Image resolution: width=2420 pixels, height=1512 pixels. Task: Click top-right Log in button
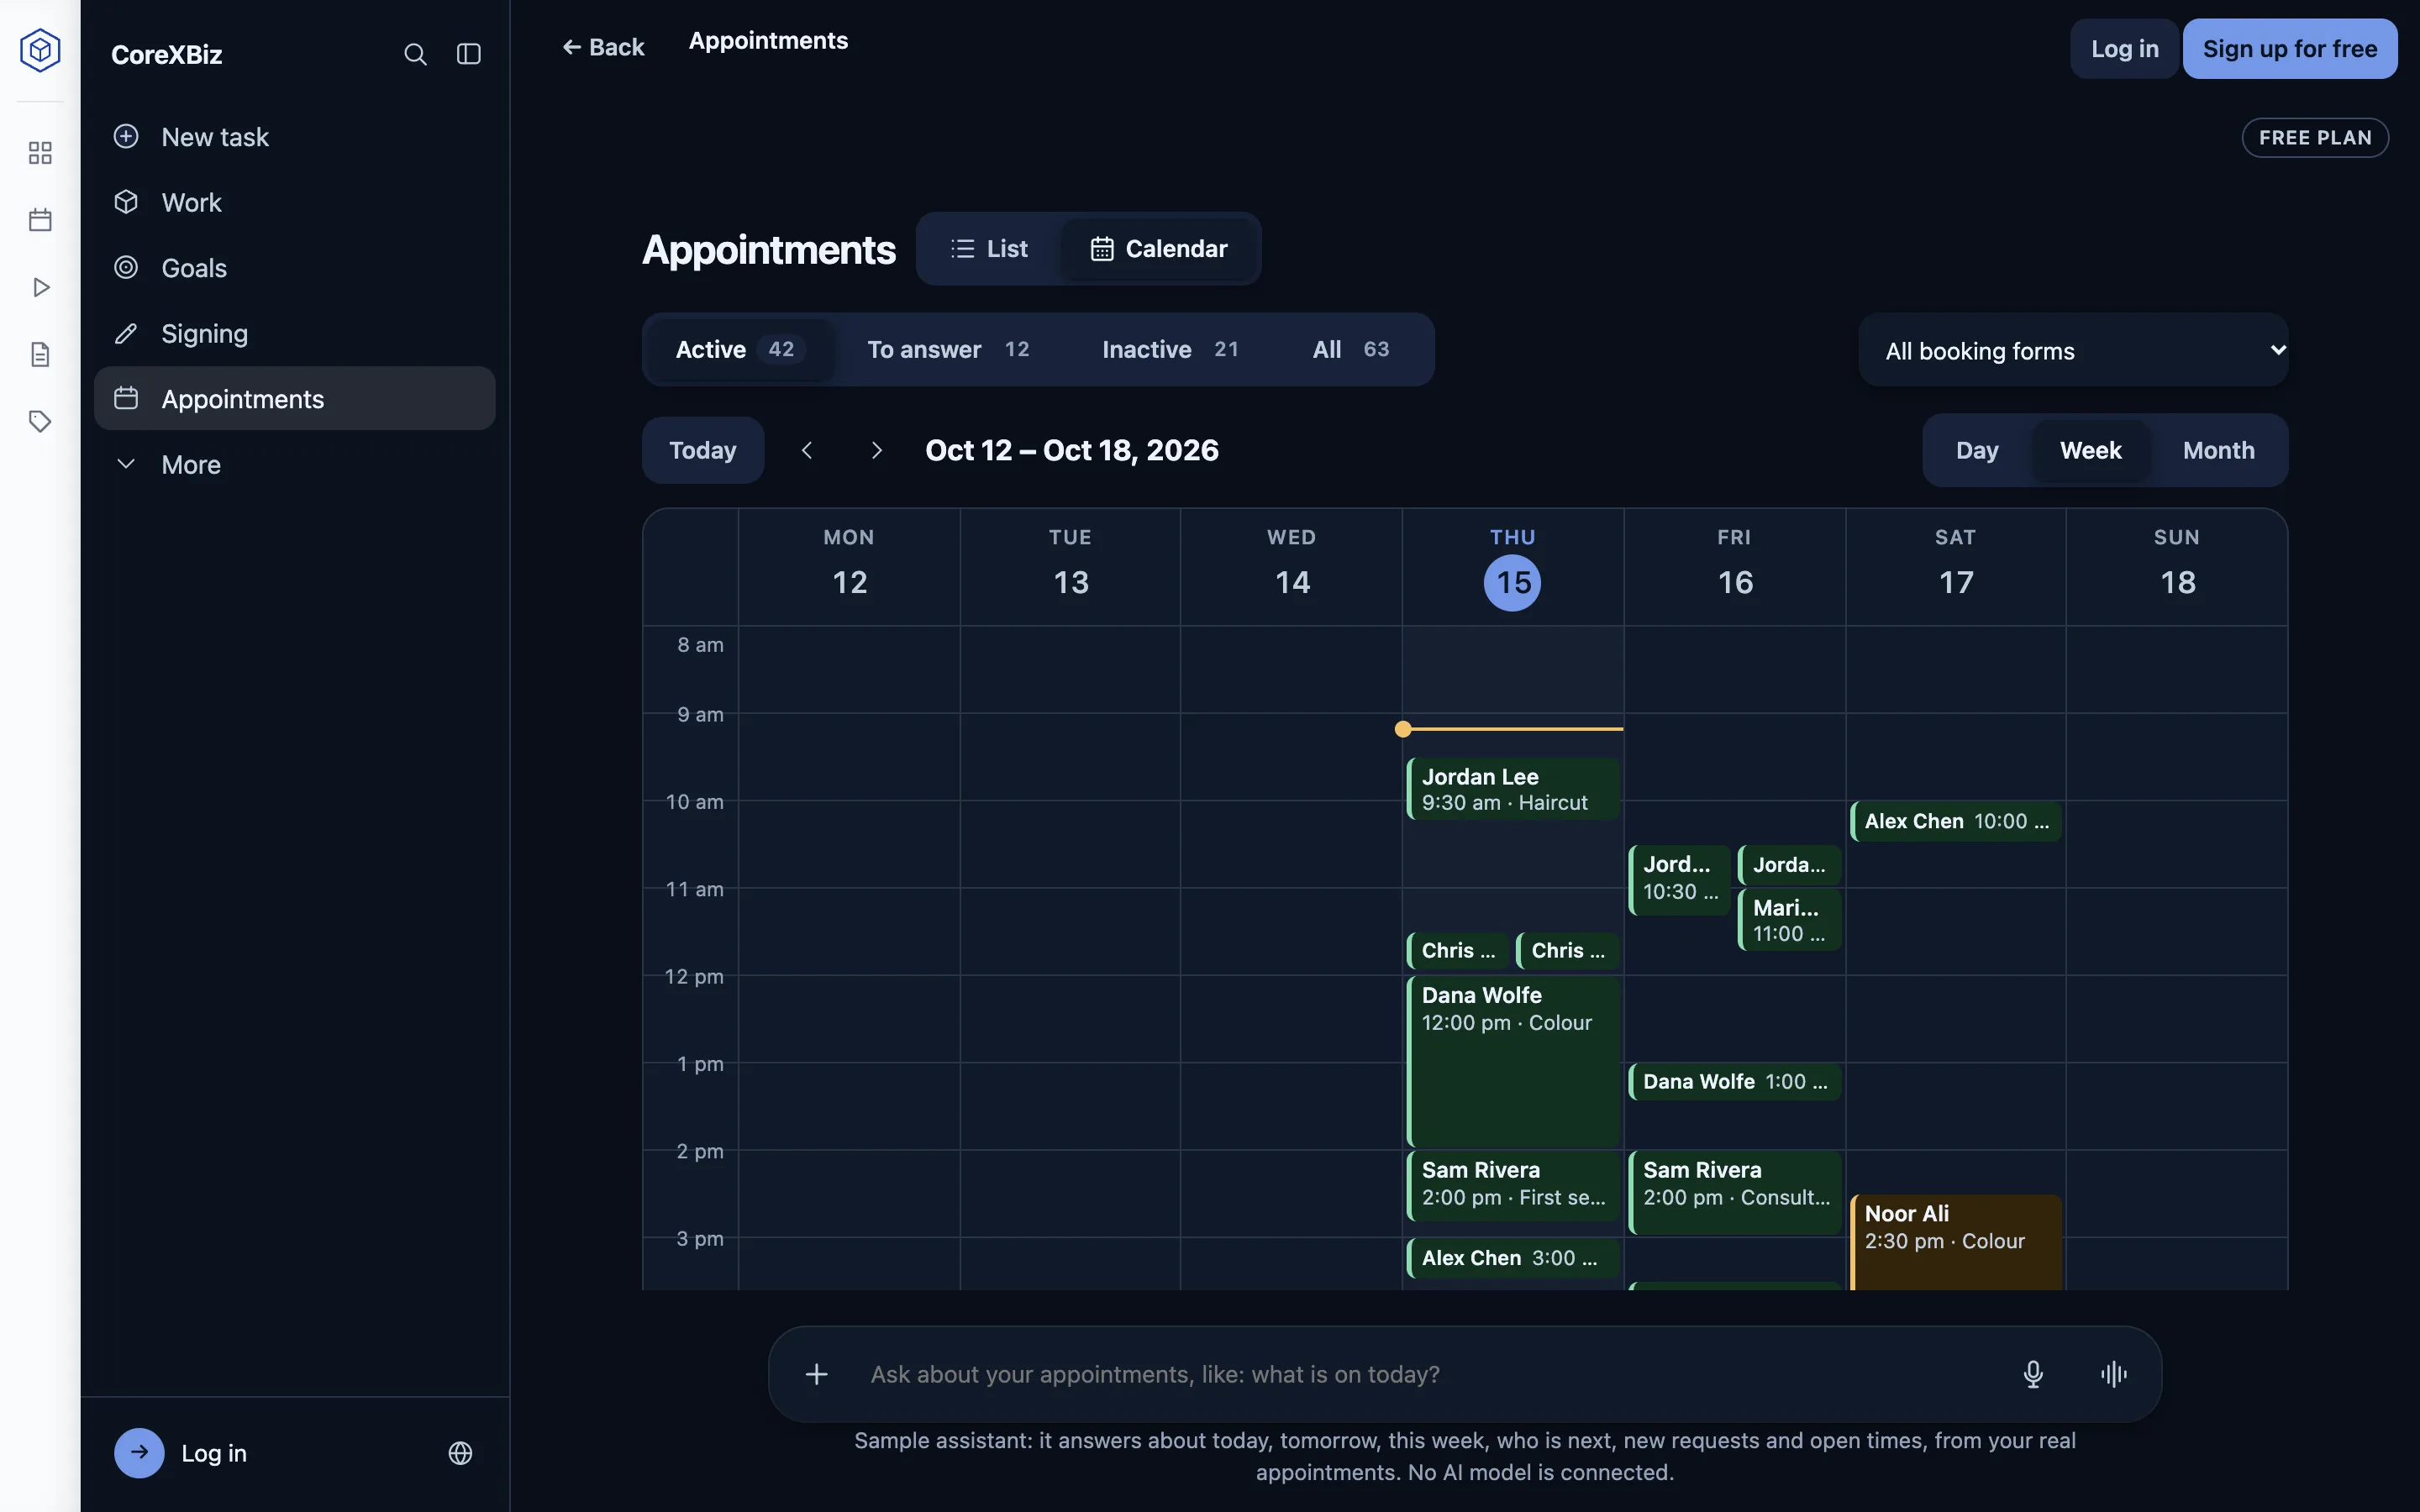2124,49
